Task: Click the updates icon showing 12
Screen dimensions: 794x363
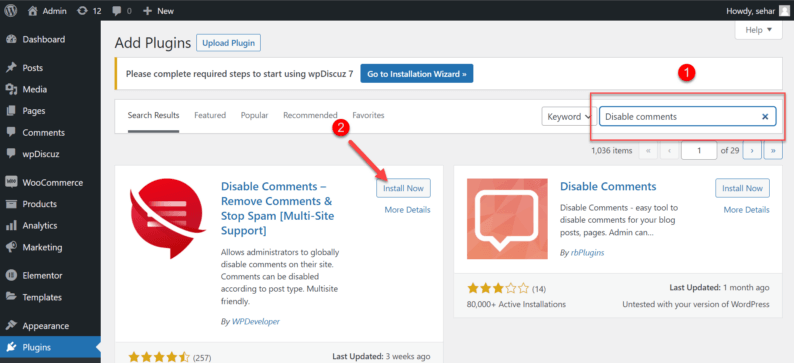Action: 82,11
